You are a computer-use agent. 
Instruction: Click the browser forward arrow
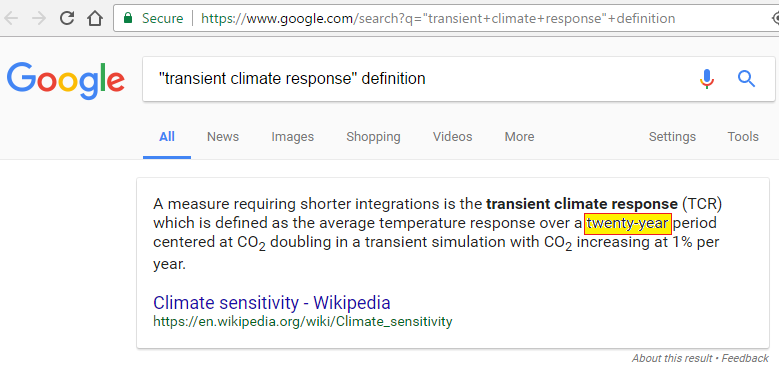[x=39, y=19]
